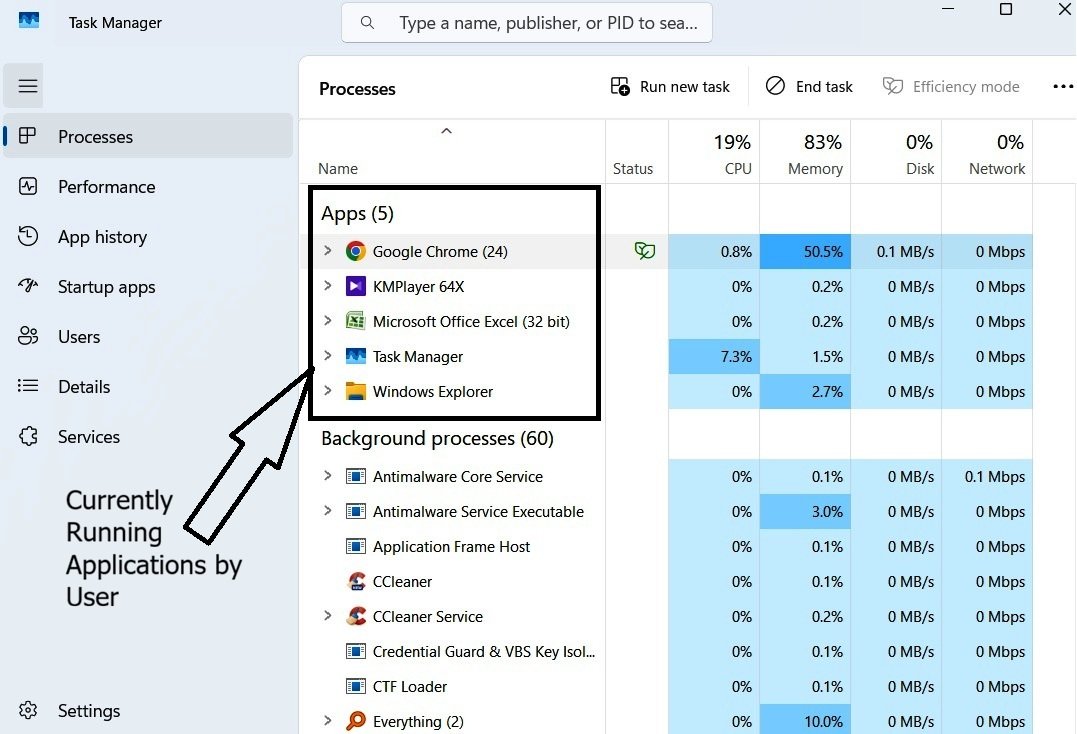Sort by the Memory column header

[805, 152]
